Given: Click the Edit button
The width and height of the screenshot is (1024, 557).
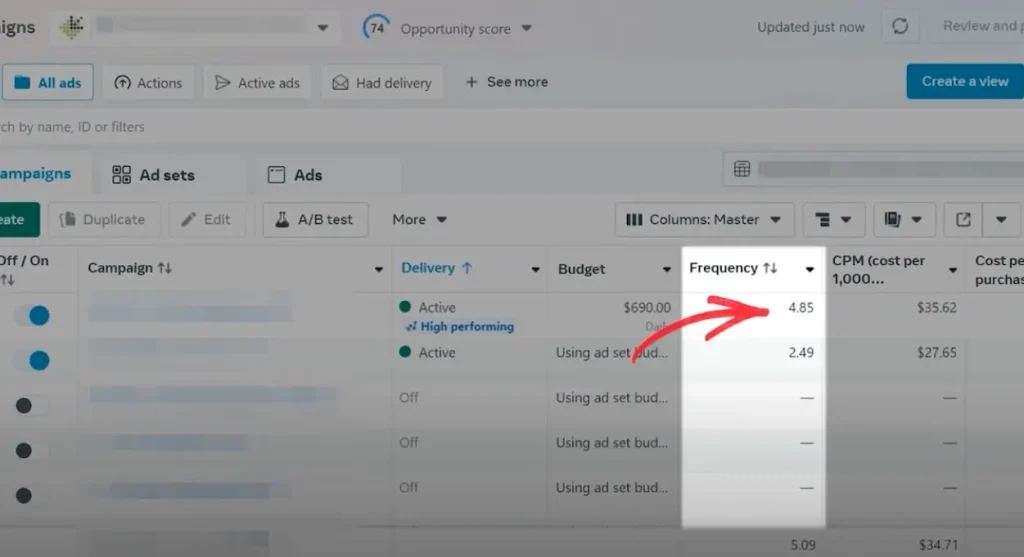Looking at the screenshot, I should [207, 219].
